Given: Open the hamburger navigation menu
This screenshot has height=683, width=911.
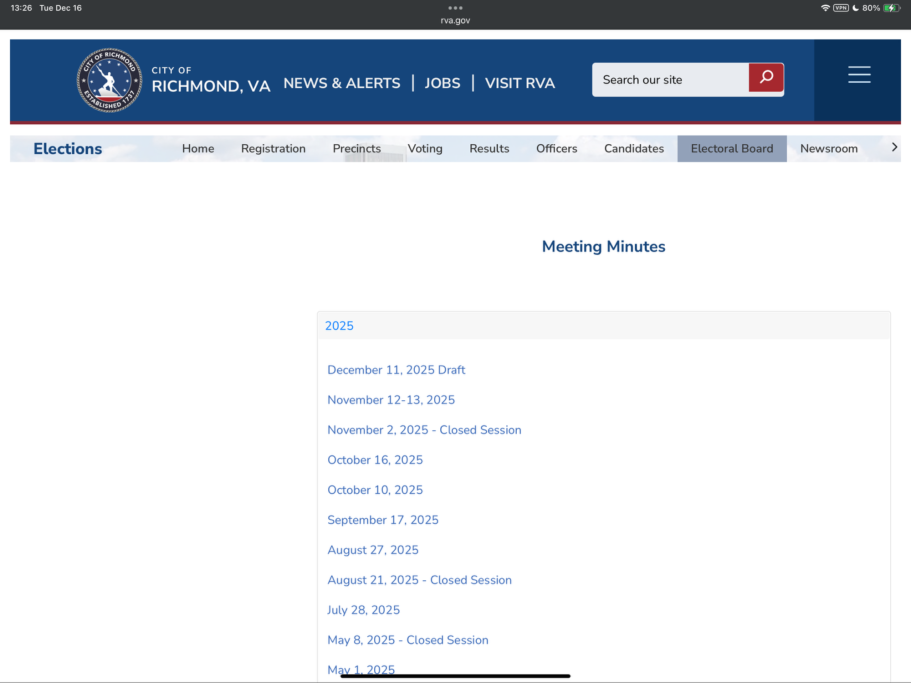Looking at the screenshot, I should coord(858,73).
